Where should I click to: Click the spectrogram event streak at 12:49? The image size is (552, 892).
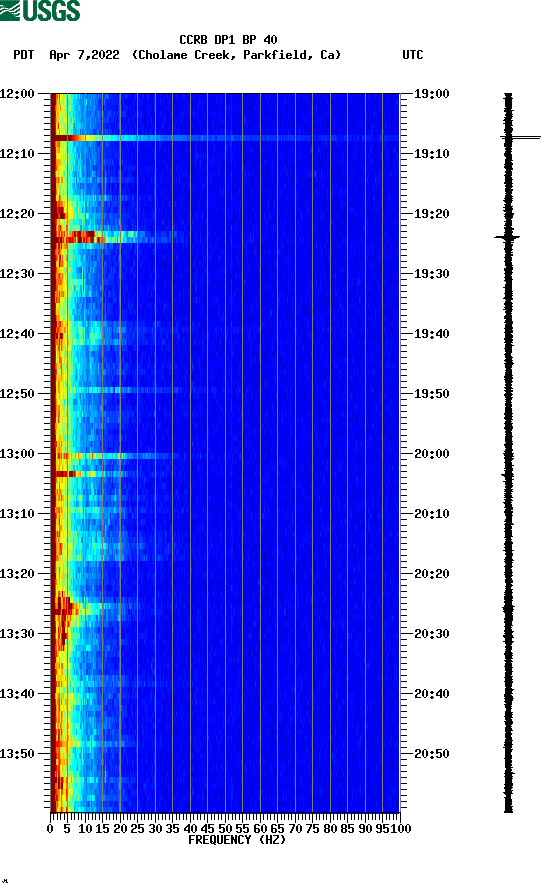point(125,390)
